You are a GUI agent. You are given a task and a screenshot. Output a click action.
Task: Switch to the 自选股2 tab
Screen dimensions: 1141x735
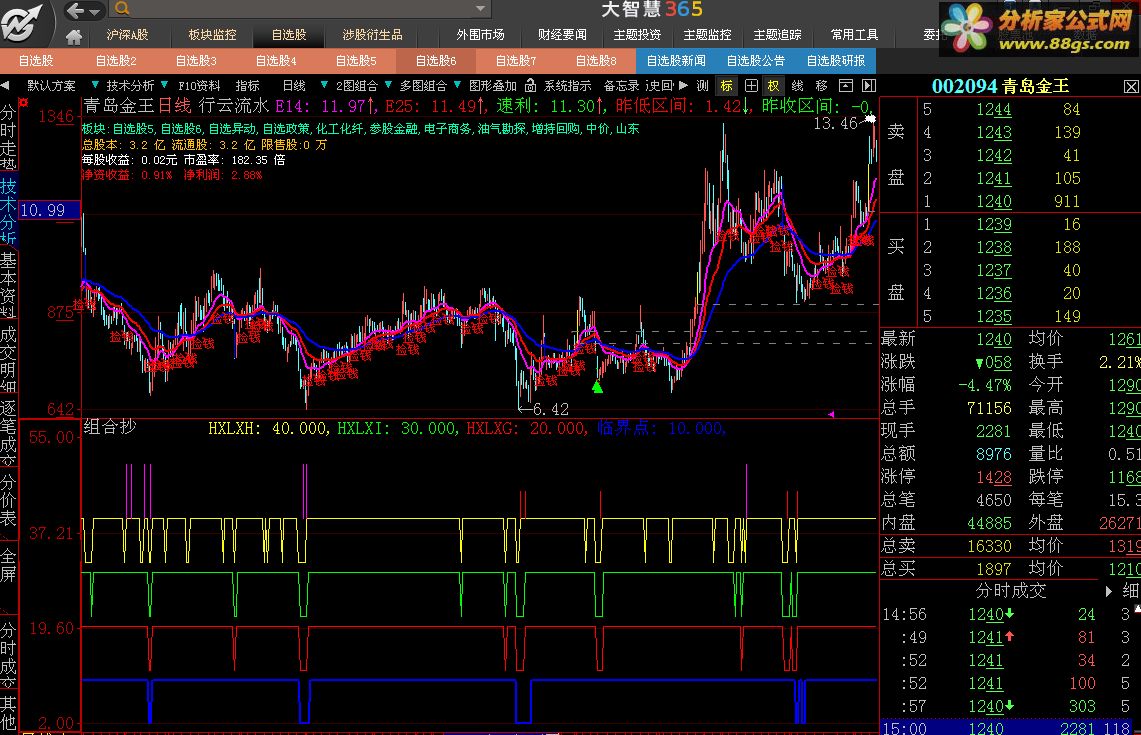(x=116, y=61)
